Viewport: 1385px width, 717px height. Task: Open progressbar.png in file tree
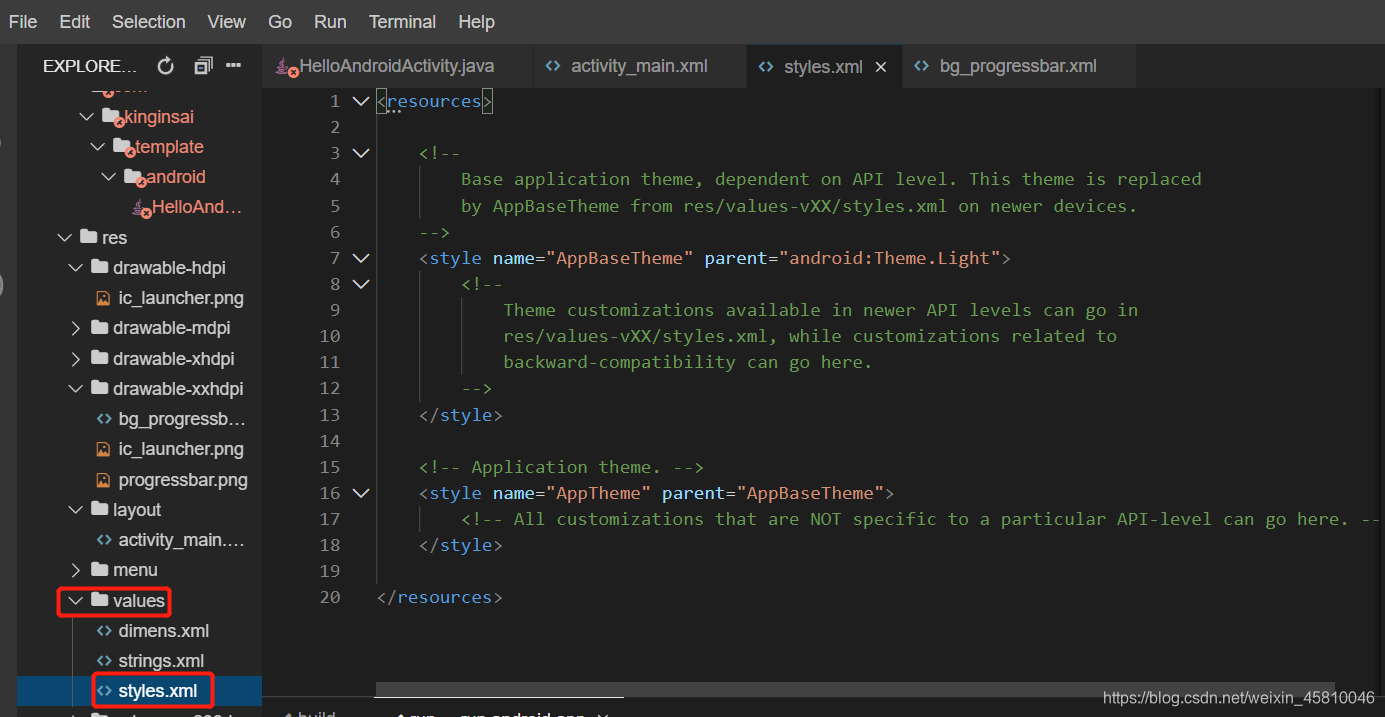point(183,480)
